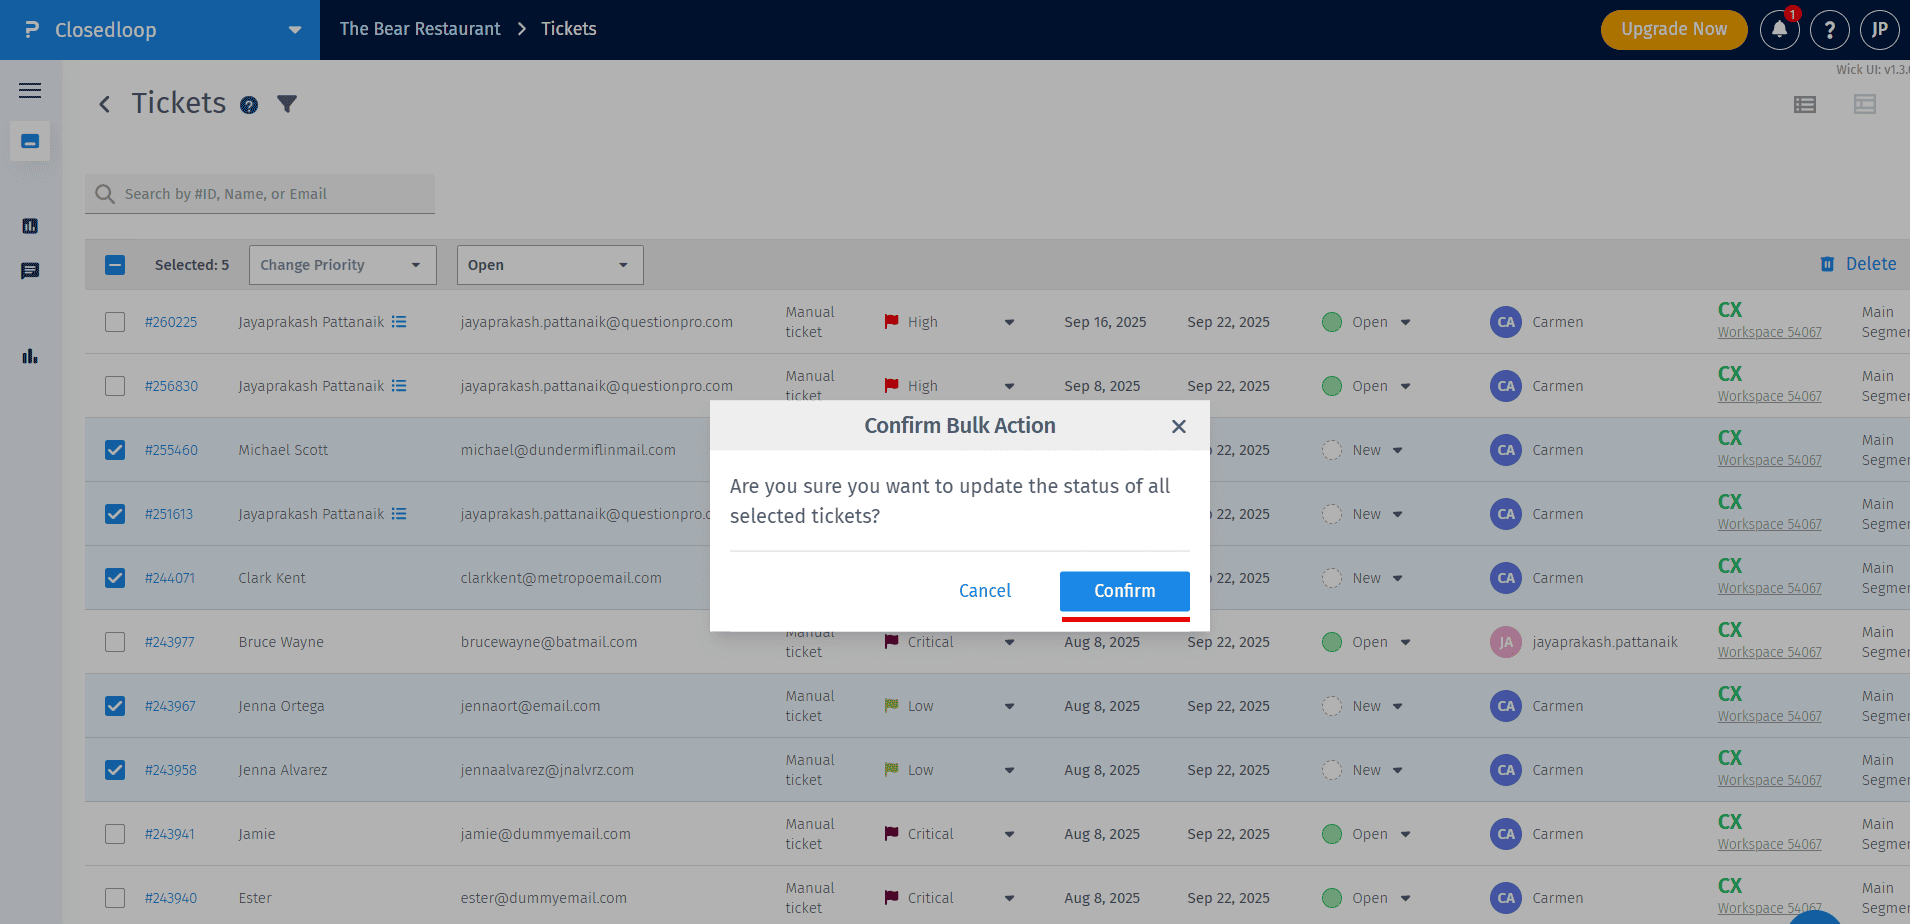Open the hamburger menu in the sidebar

click(x=30, y=90)
